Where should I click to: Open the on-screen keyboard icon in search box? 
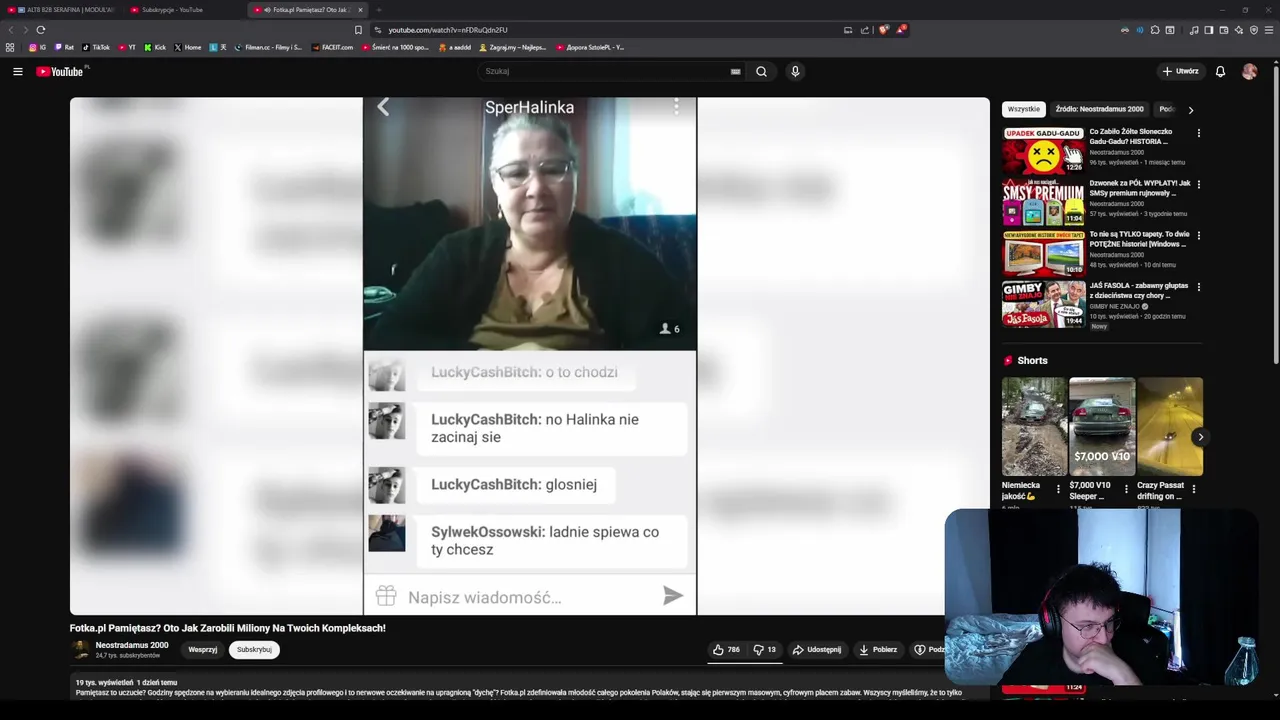coord(735,71)
